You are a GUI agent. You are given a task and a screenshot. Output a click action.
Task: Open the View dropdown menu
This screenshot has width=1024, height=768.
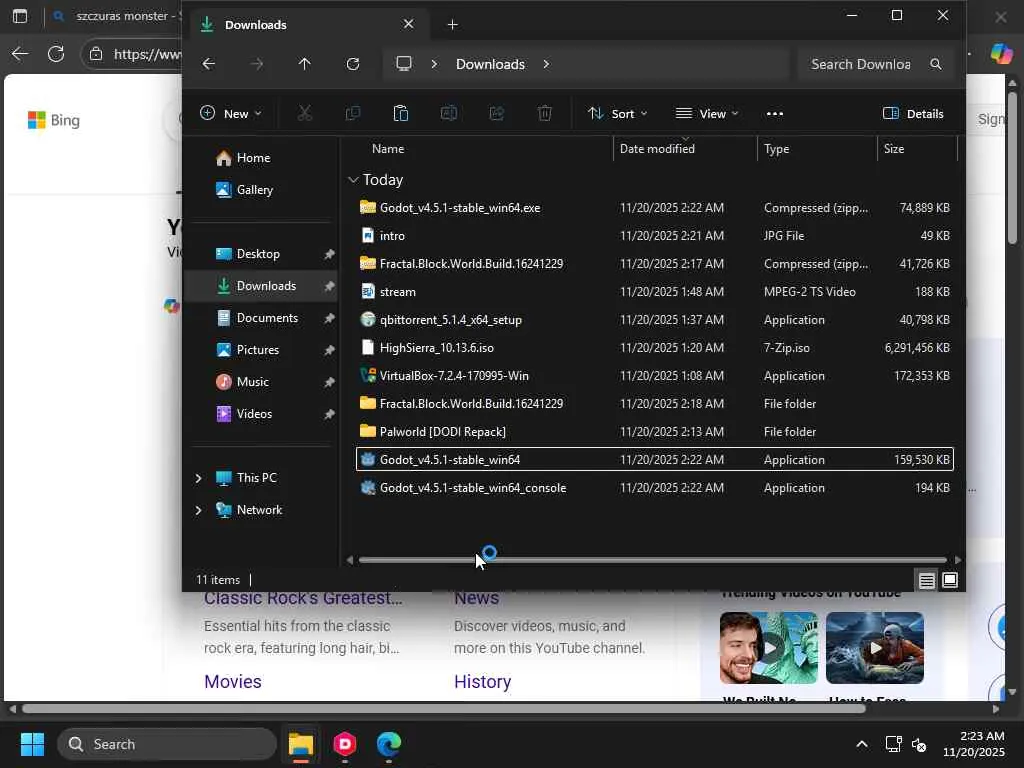[707, 113]
